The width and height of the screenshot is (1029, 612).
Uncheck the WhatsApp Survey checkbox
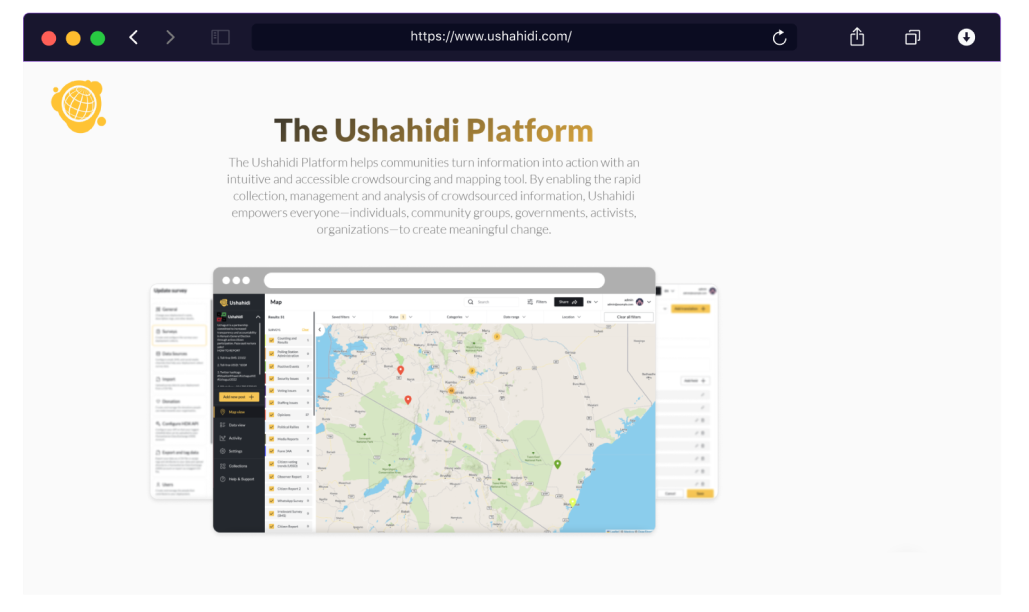(x=272, y=500)
